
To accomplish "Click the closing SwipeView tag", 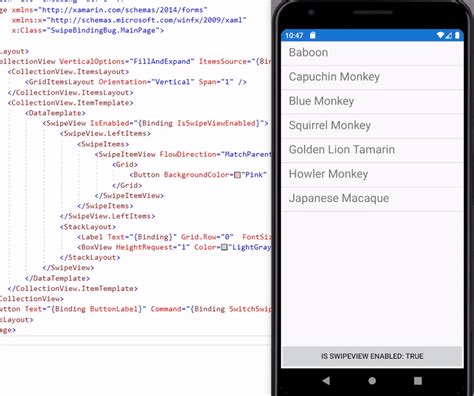I will [68, 268].
